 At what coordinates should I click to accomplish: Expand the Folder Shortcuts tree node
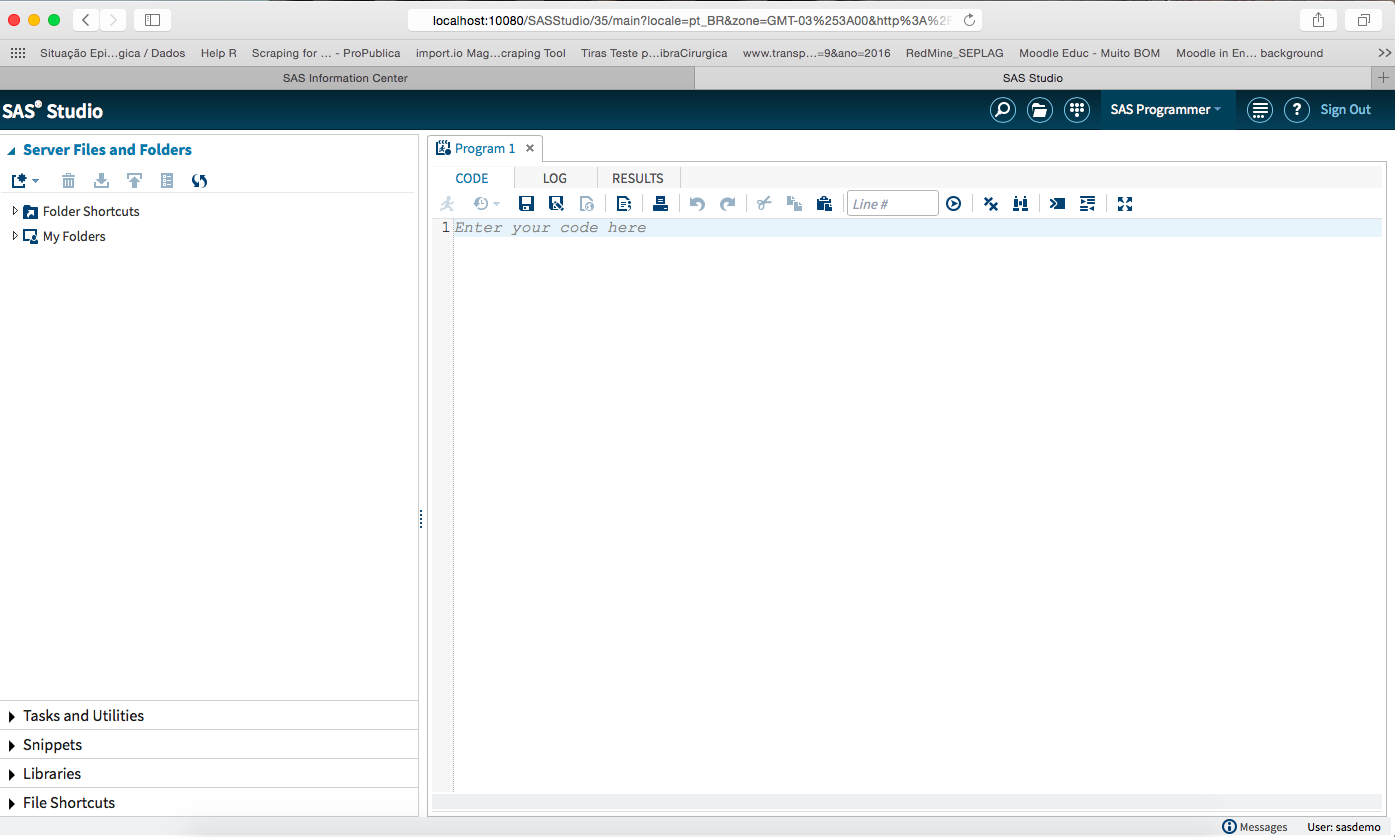click(15, 211)
